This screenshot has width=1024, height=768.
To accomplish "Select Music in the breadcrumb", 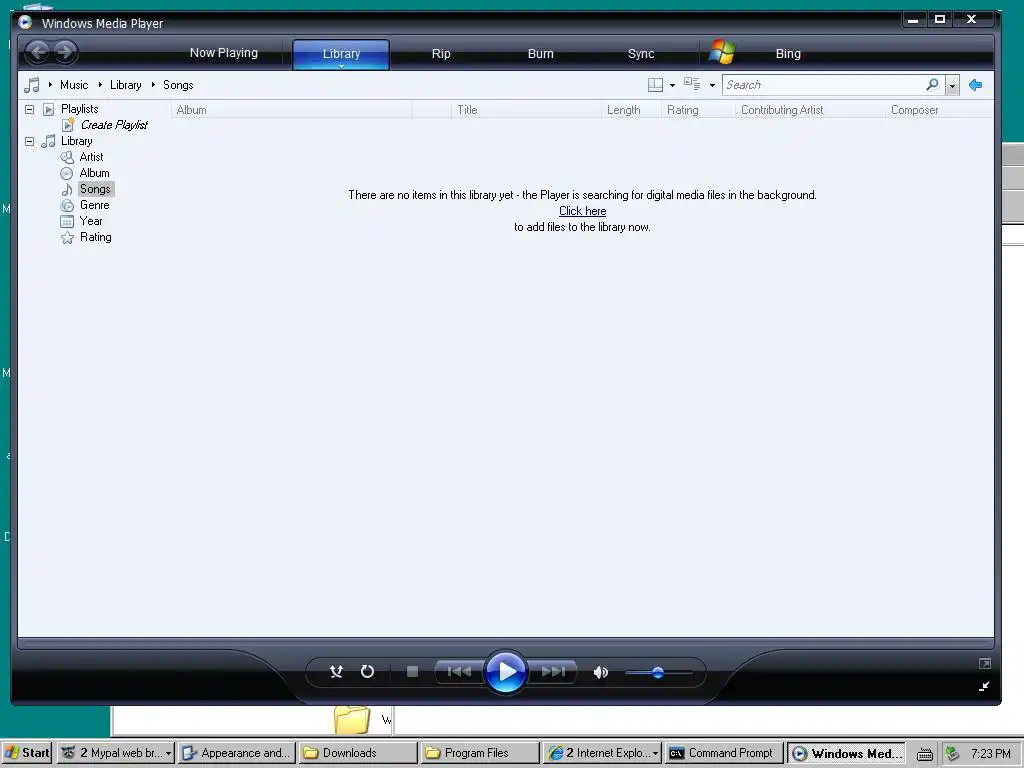I will 74,85.
